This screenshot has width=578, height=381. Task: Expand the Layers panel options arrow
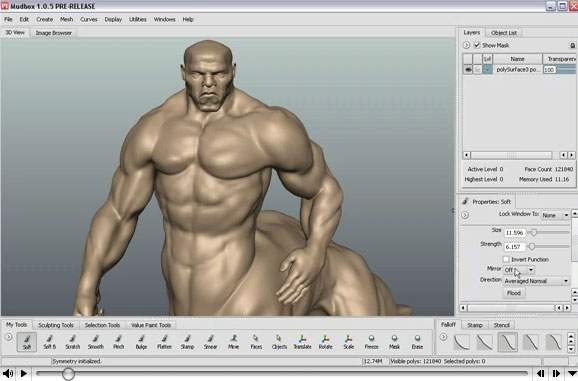coord(466,45)
